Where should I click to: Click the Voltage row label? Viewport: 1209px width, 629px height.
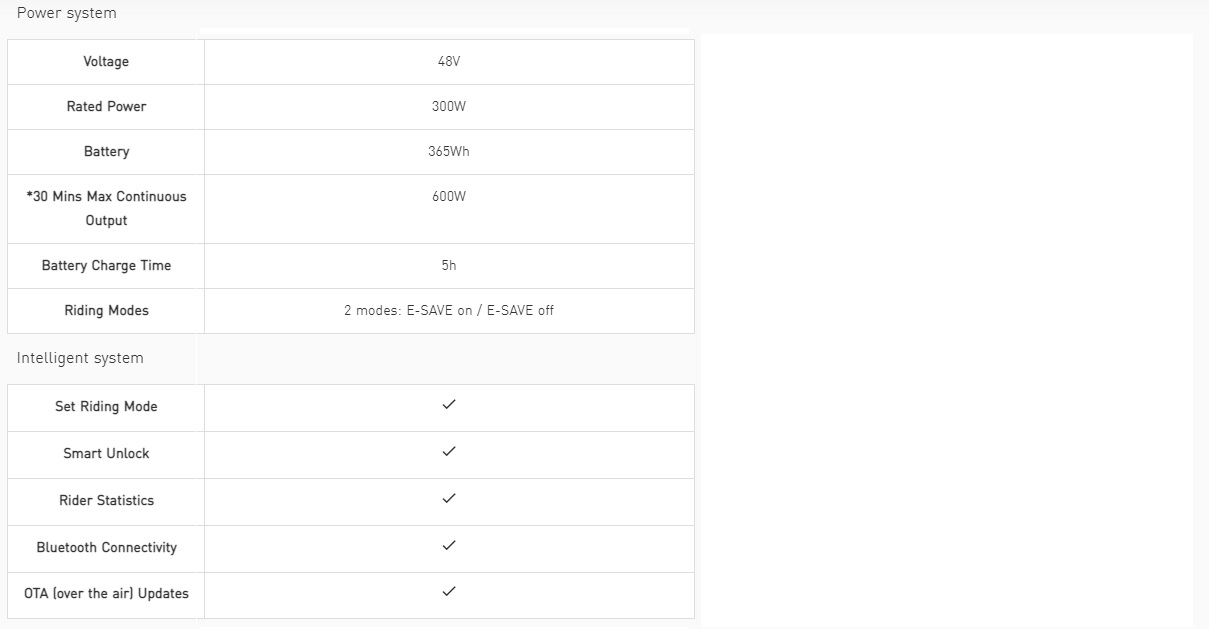pyautogui.click(x=106, y=62)
